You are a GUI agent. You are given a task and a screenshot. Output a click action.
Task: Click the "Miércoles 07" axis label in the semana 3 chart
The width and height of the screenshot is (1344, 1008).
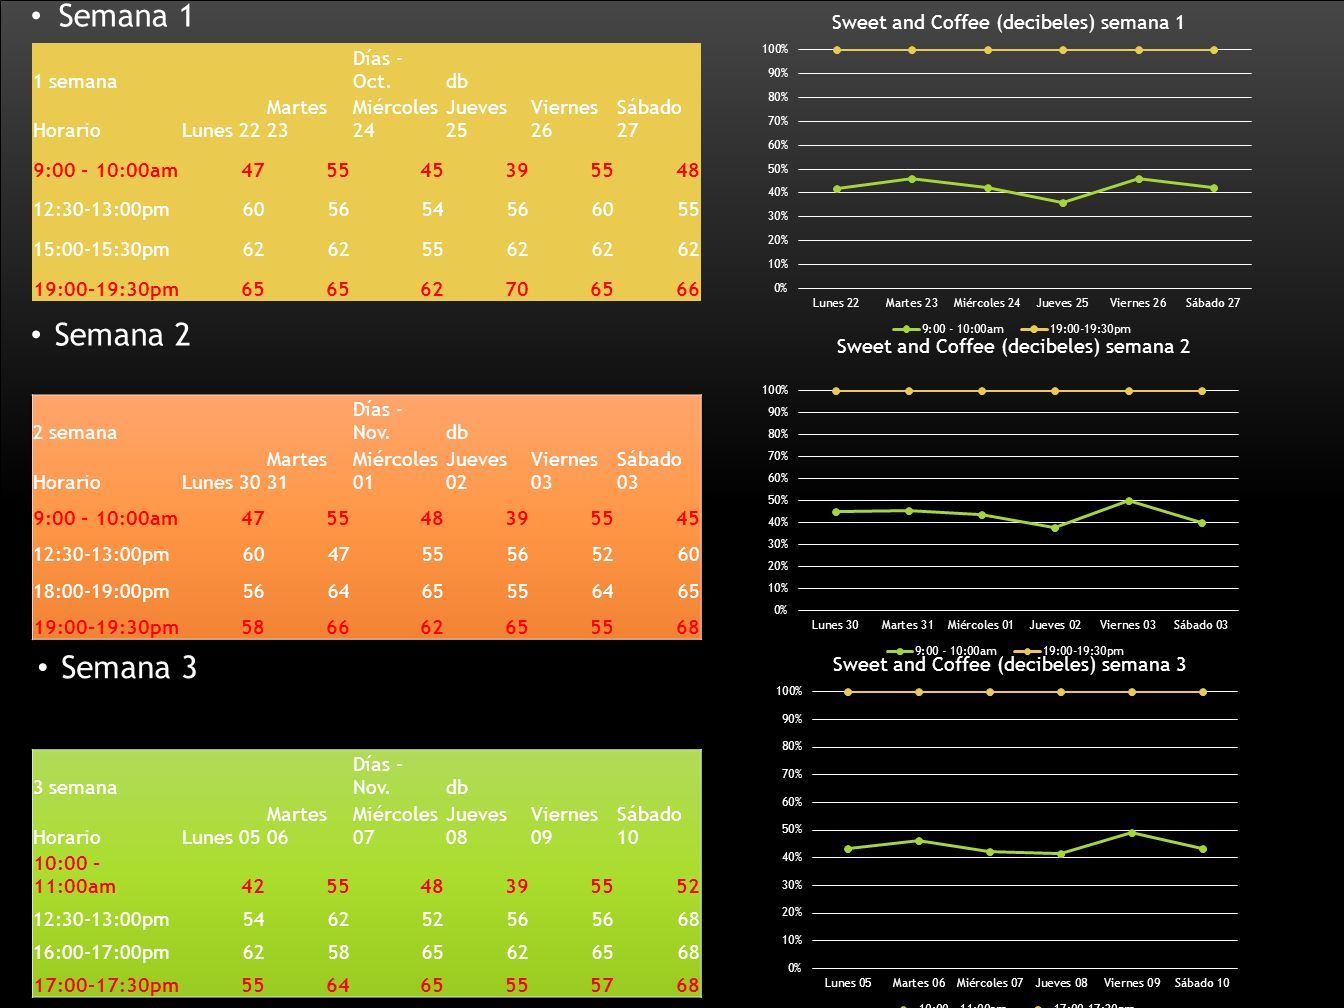click(989, 983)
